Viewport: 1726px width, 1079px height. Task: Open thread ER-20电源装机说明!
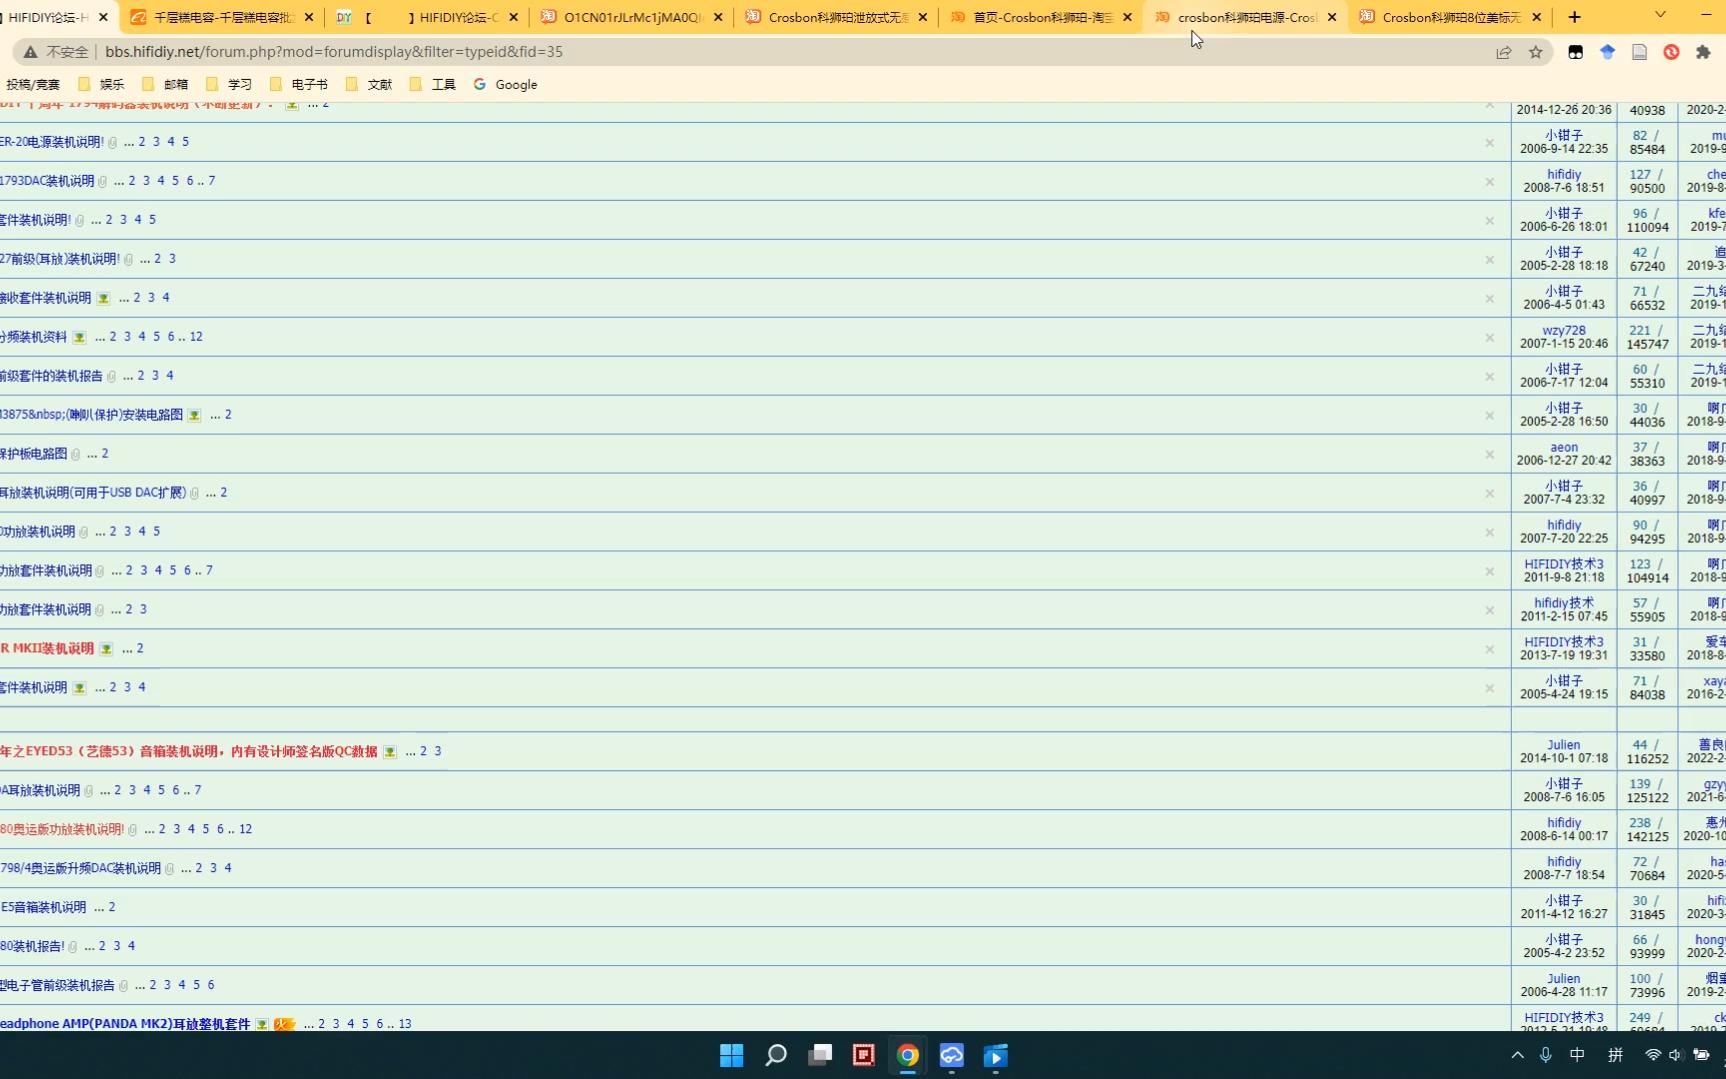(52, 142)
